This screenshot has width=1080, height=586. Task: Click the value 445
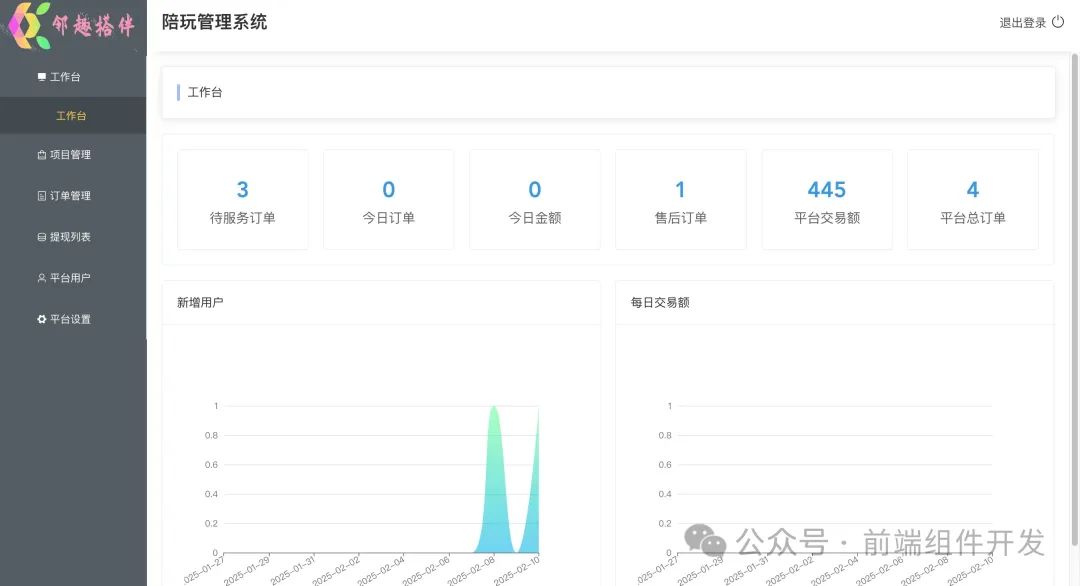click(x=827, y=189)
